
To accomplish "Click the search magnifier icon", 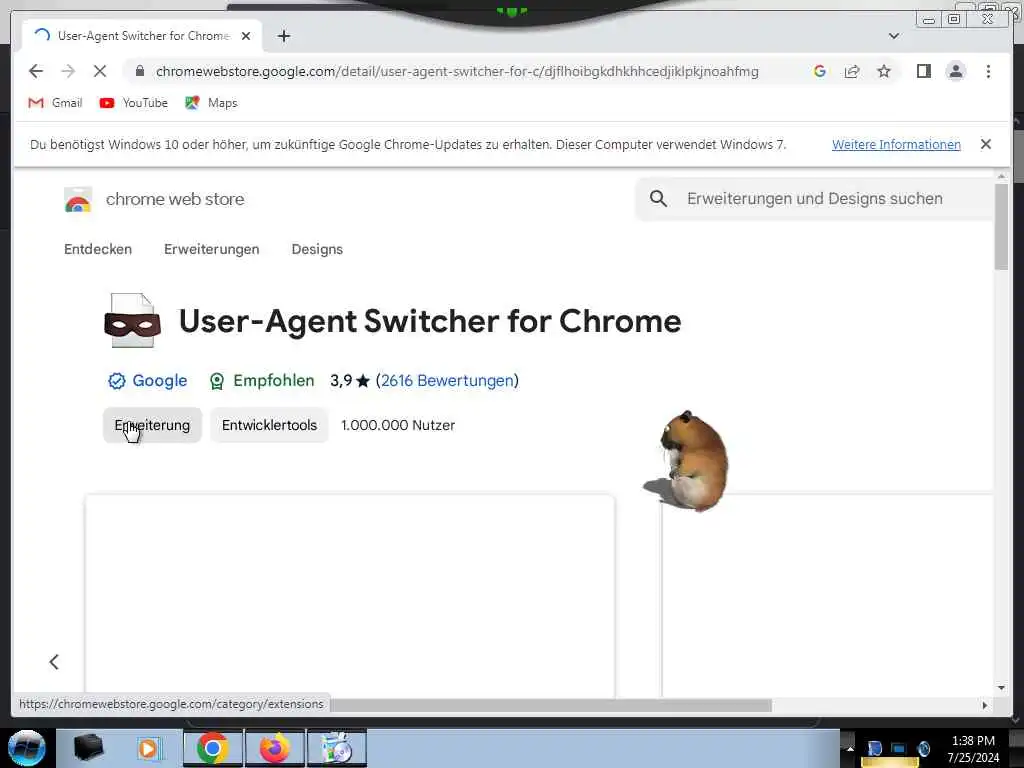I will click(658, 199).
